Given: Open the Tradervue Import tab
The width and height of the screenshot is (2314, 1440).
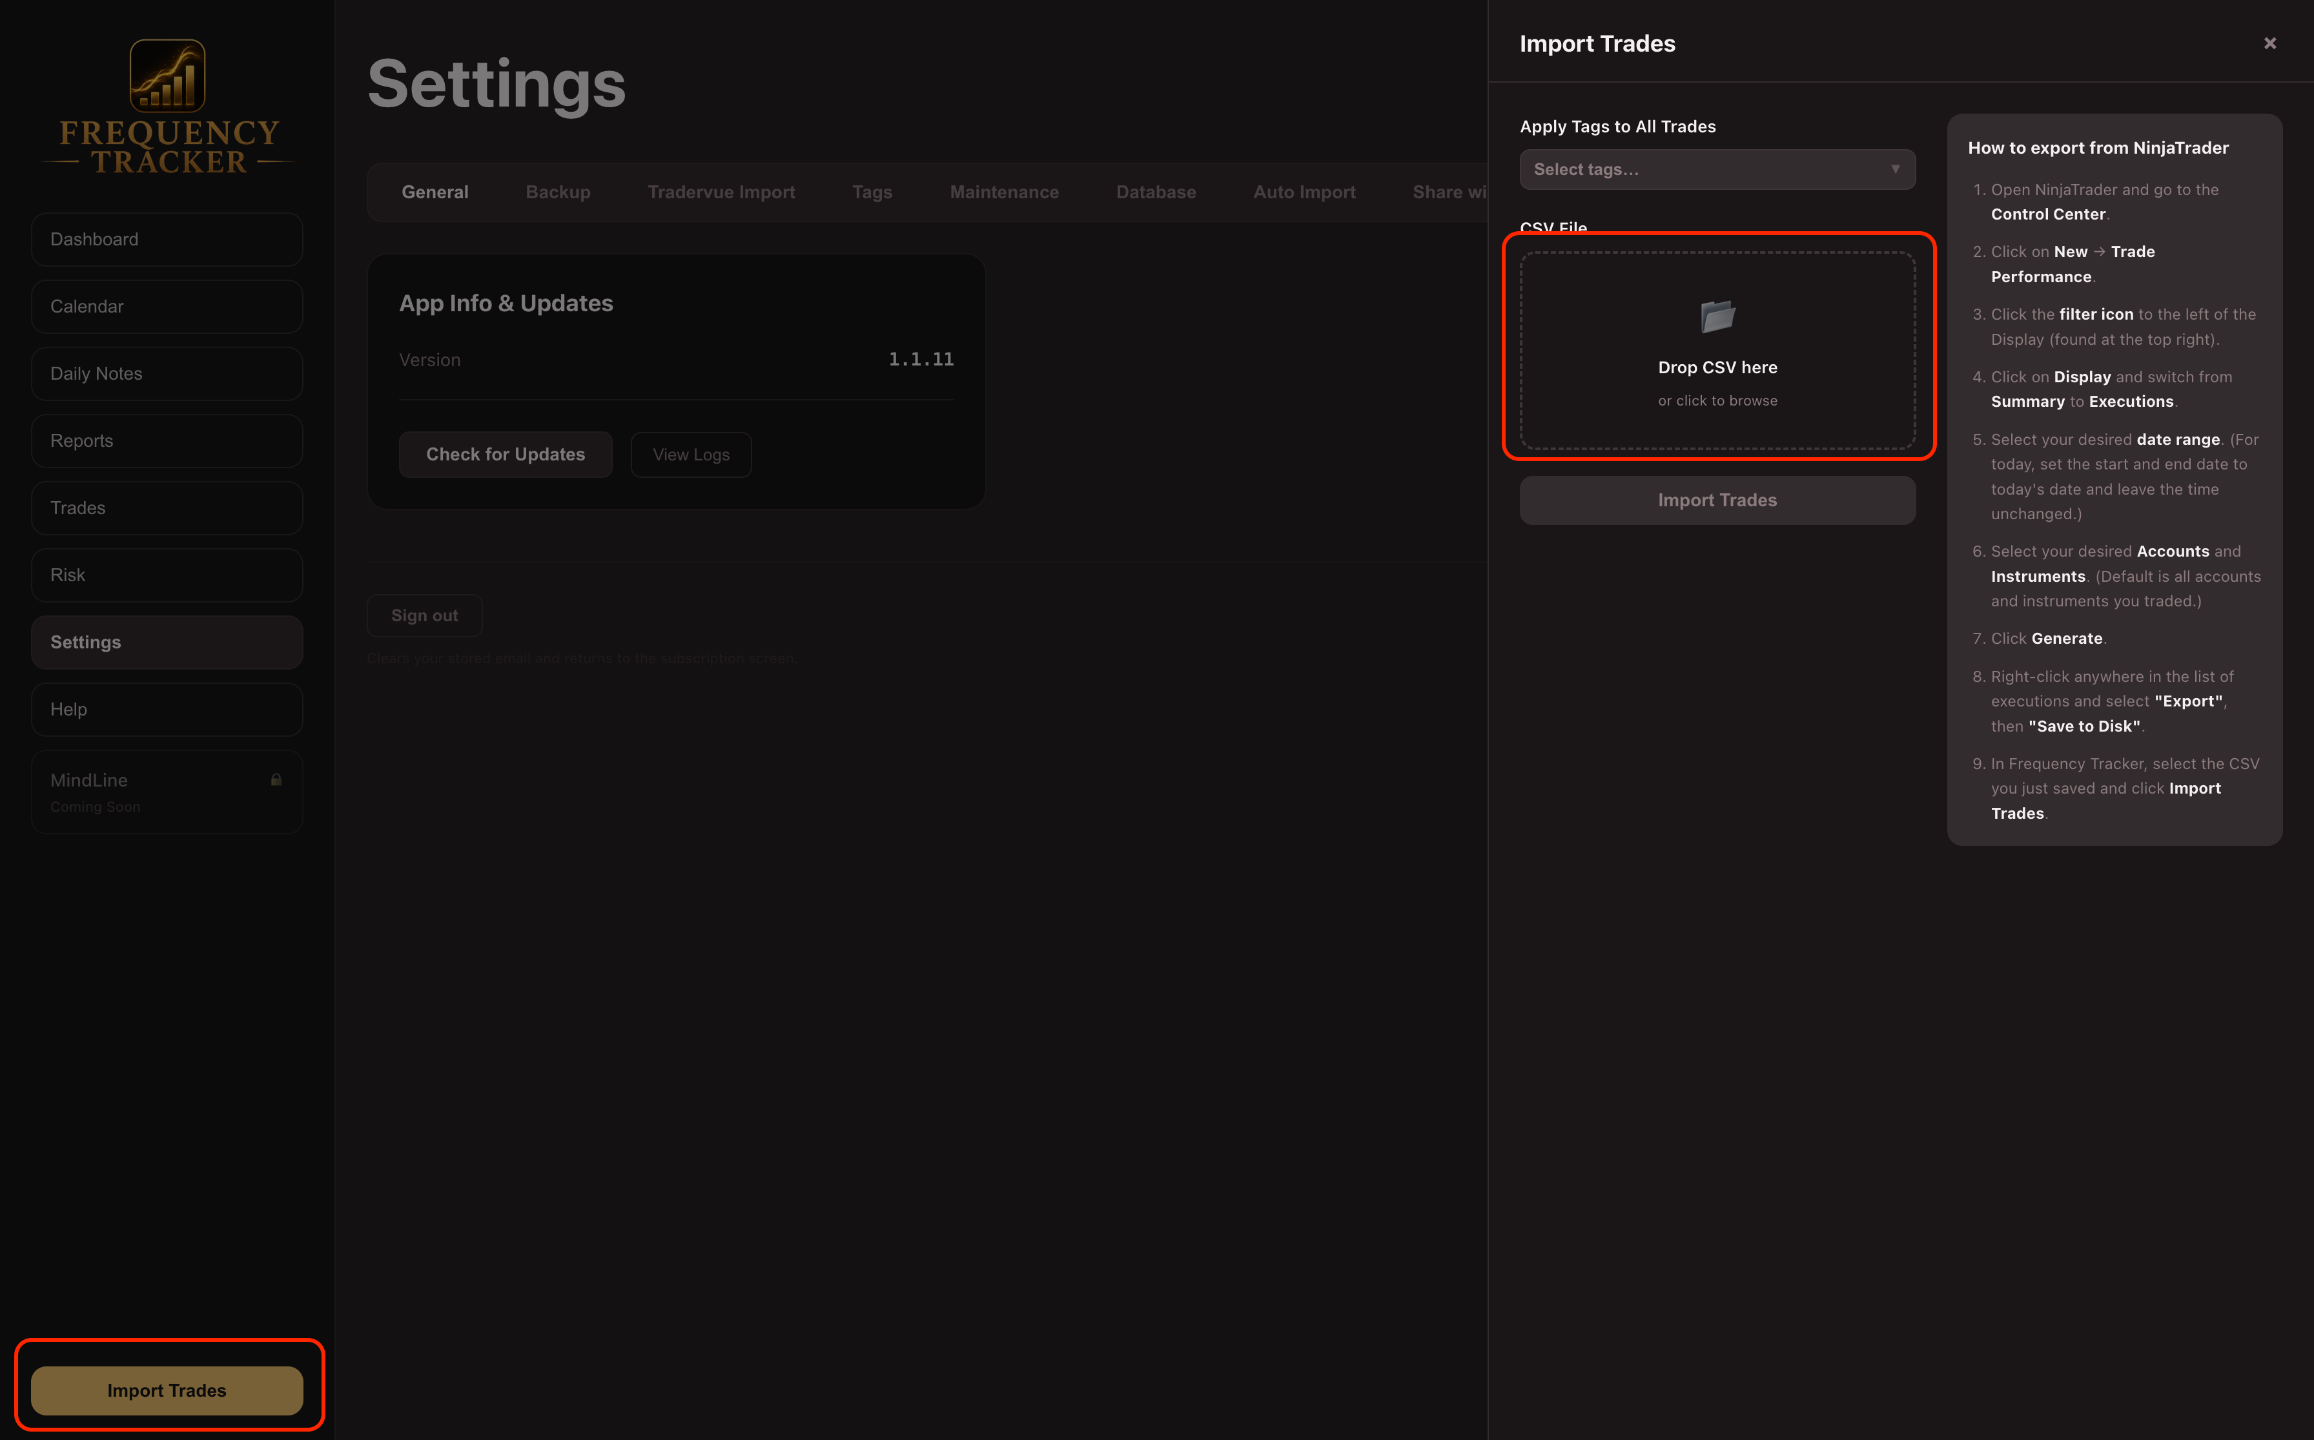Looking at the screenshot, I should (721, 192).
